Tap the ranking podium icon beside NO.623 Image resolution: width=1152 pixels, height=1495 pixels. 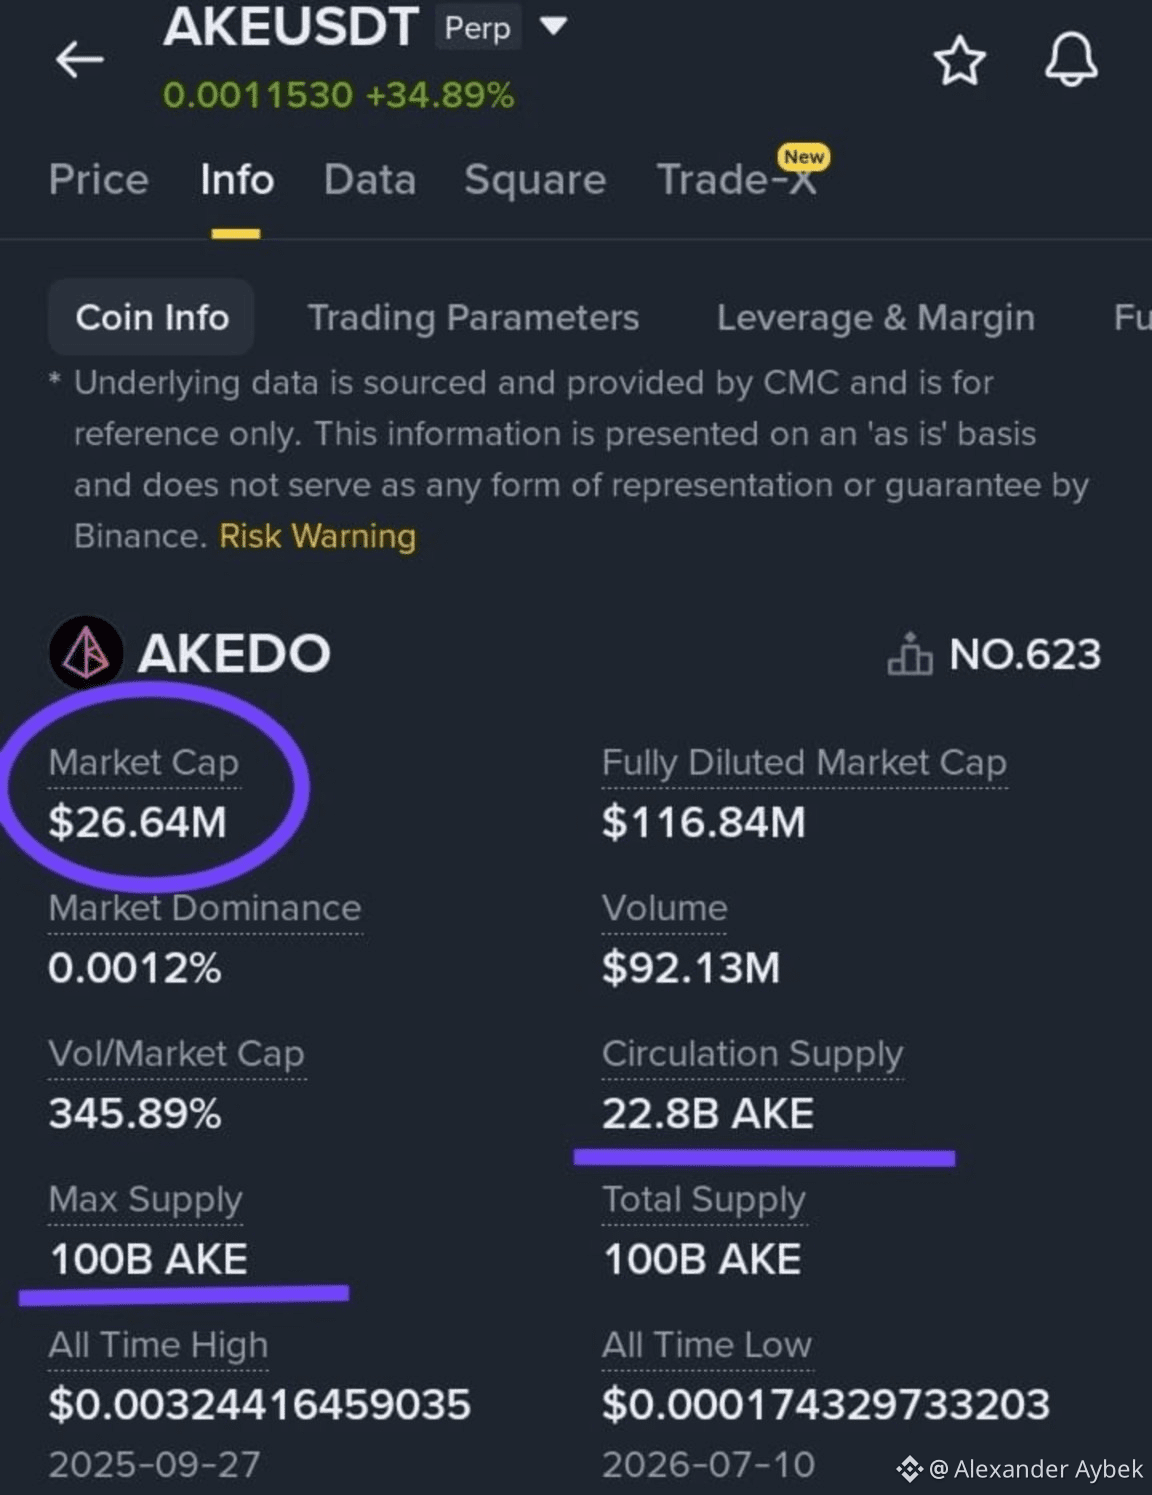909,654
